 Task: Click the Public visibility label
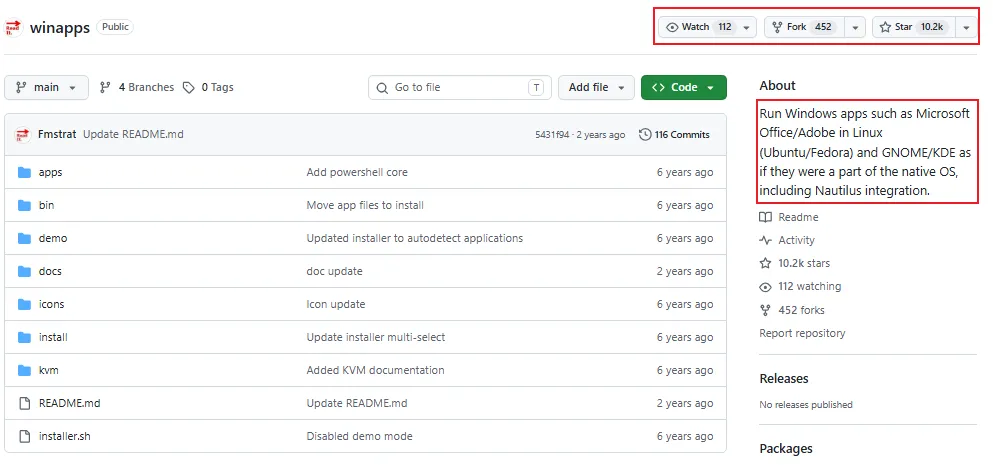(x=115, y=27)
